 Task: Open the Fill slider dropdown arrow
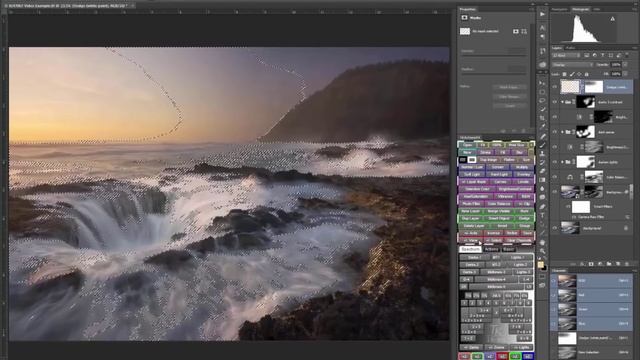625,74
